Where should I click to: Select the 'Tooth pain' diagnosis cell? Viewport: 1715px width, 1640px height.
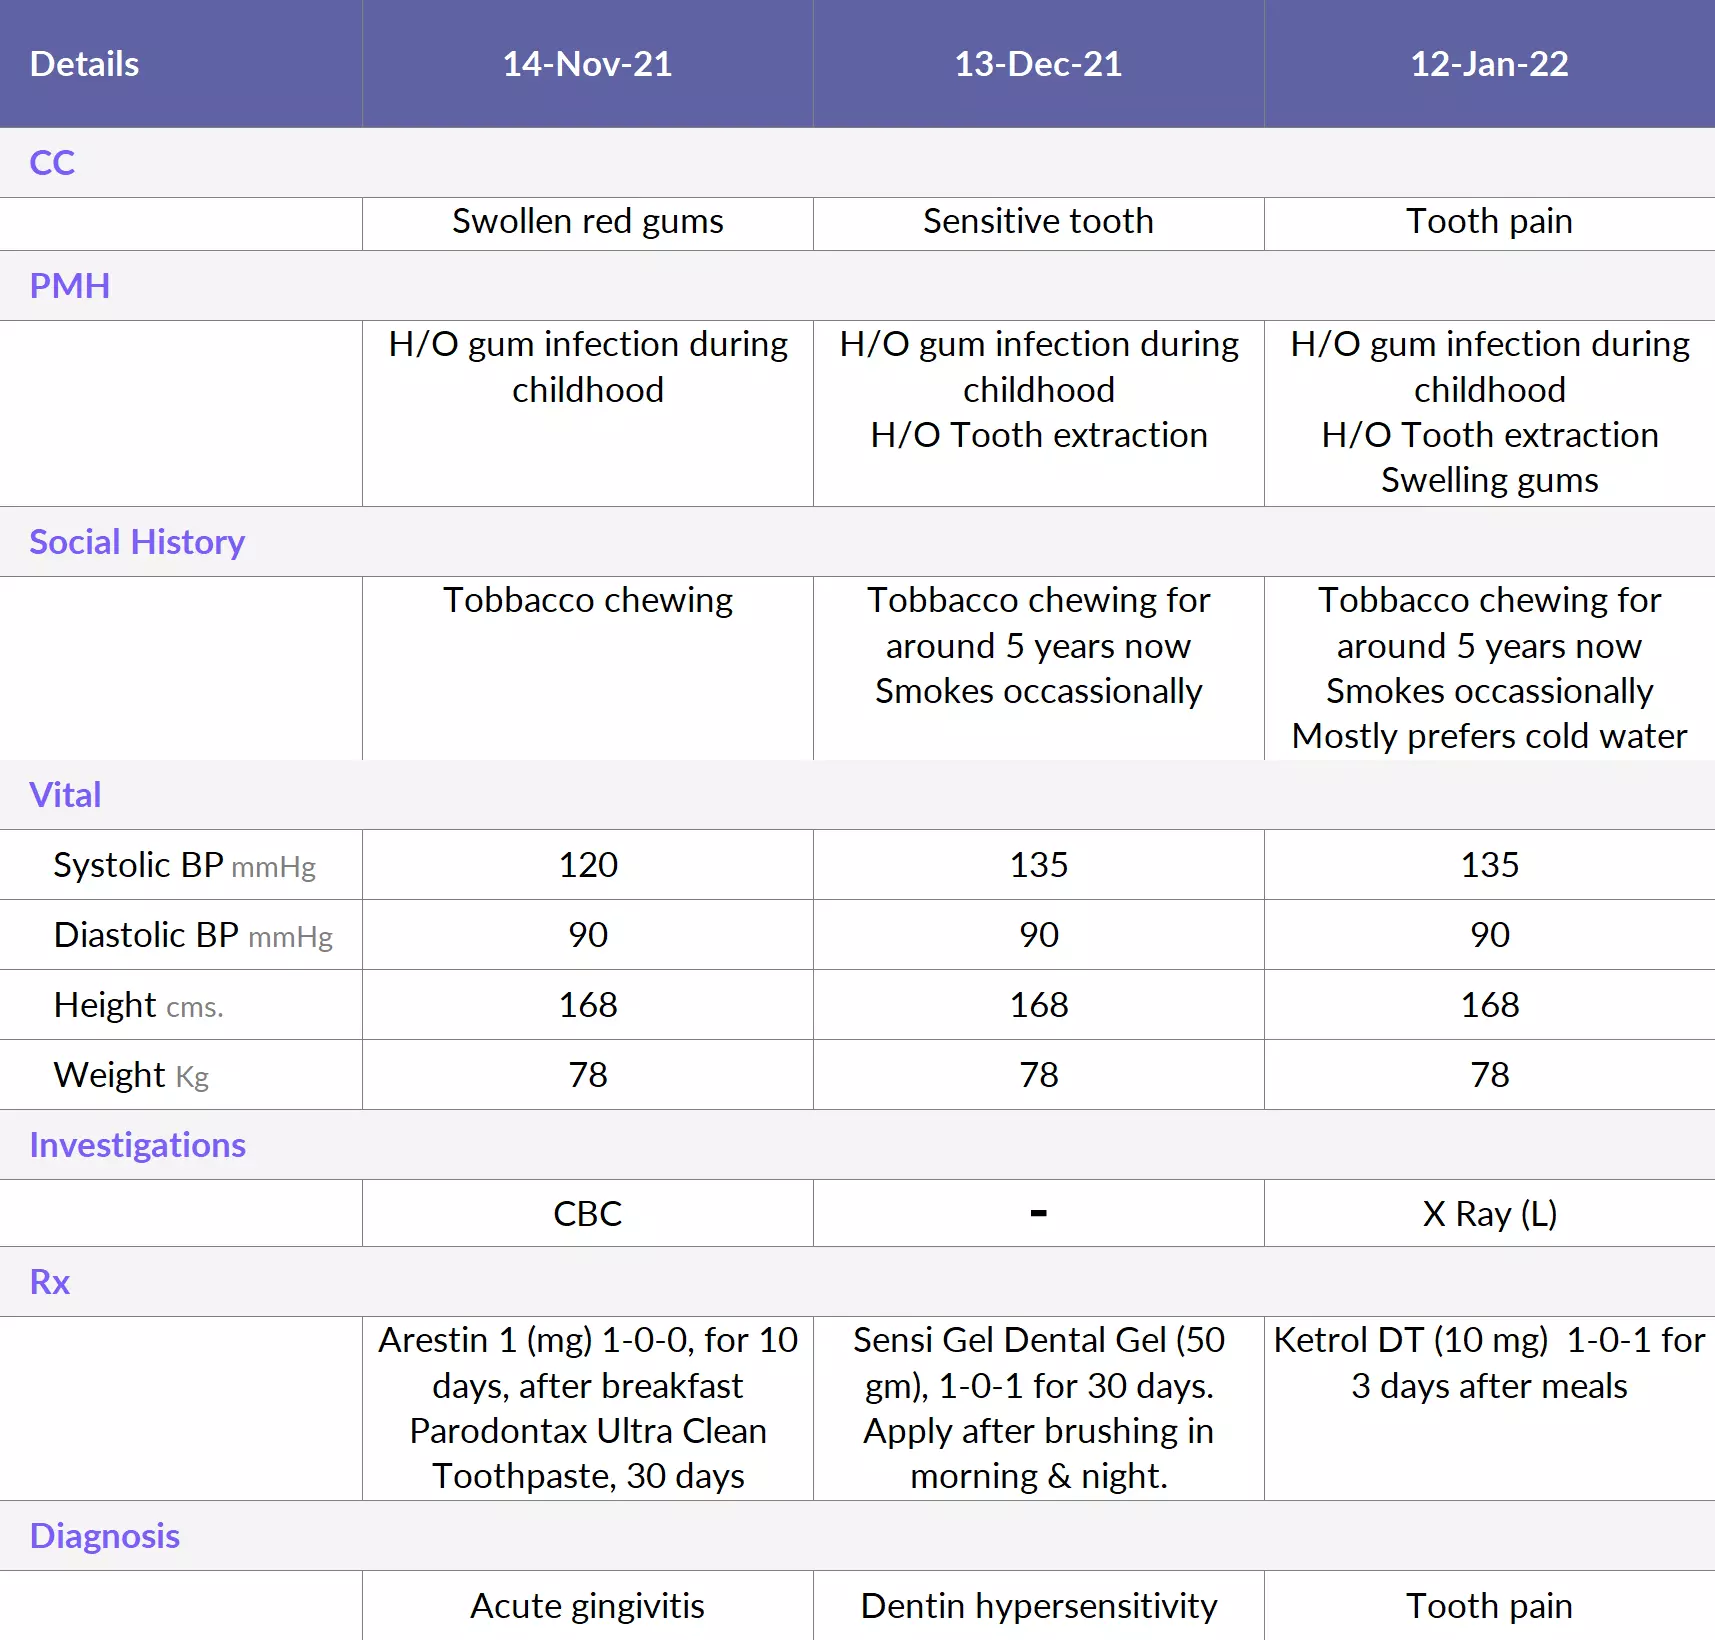tap(1490, 1606)
